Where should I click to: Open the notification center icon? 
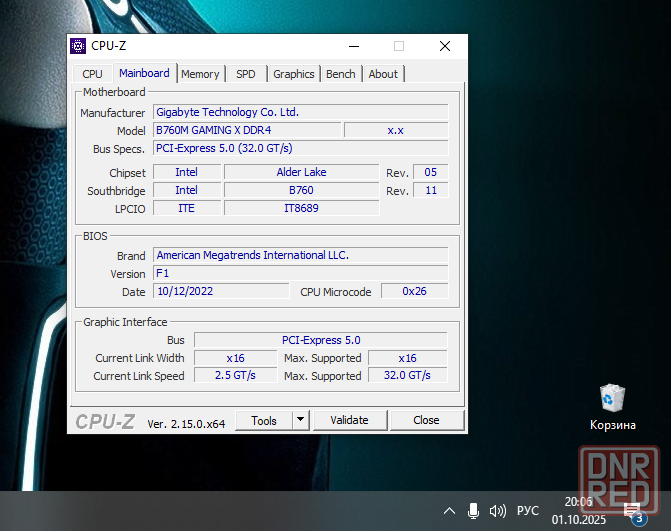pyautogui.click(x=633, y=512)
